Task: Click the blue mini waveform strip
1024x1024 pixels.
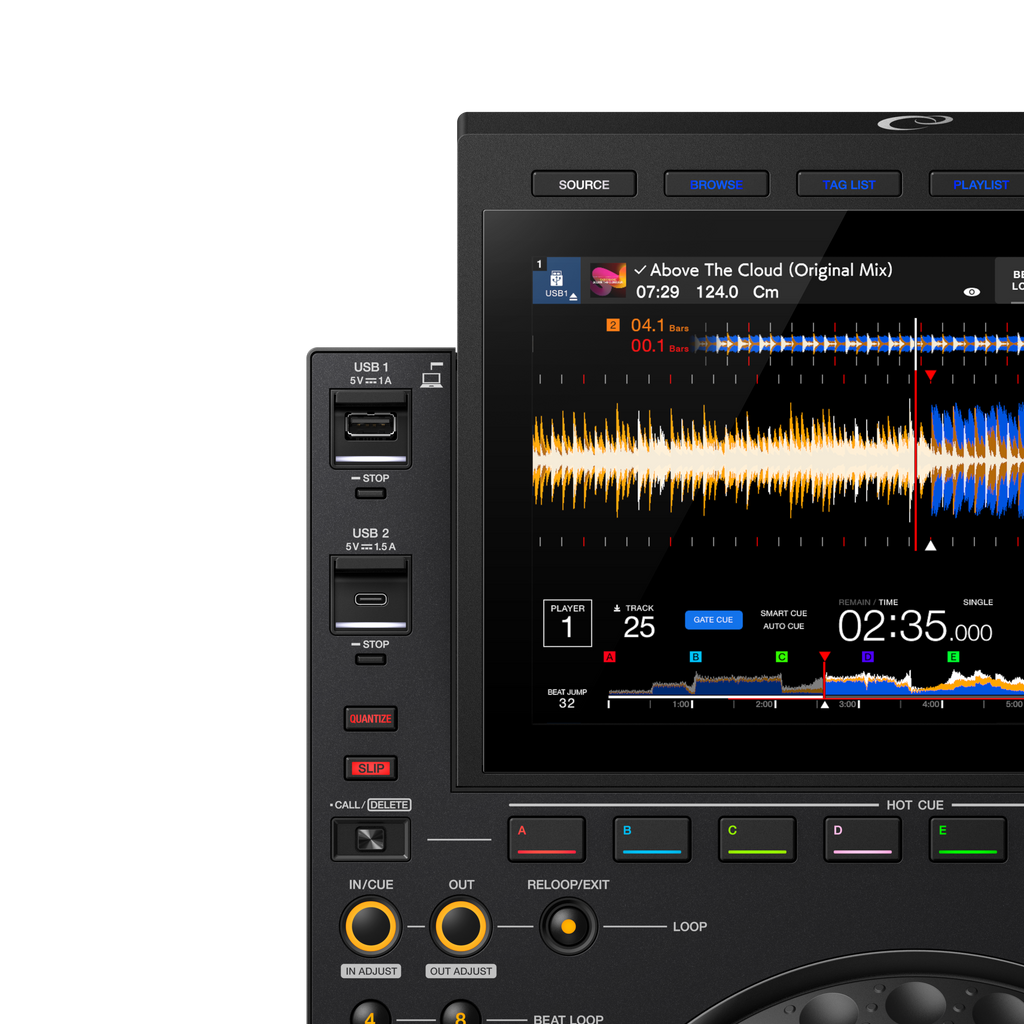Action: point(859,344)
